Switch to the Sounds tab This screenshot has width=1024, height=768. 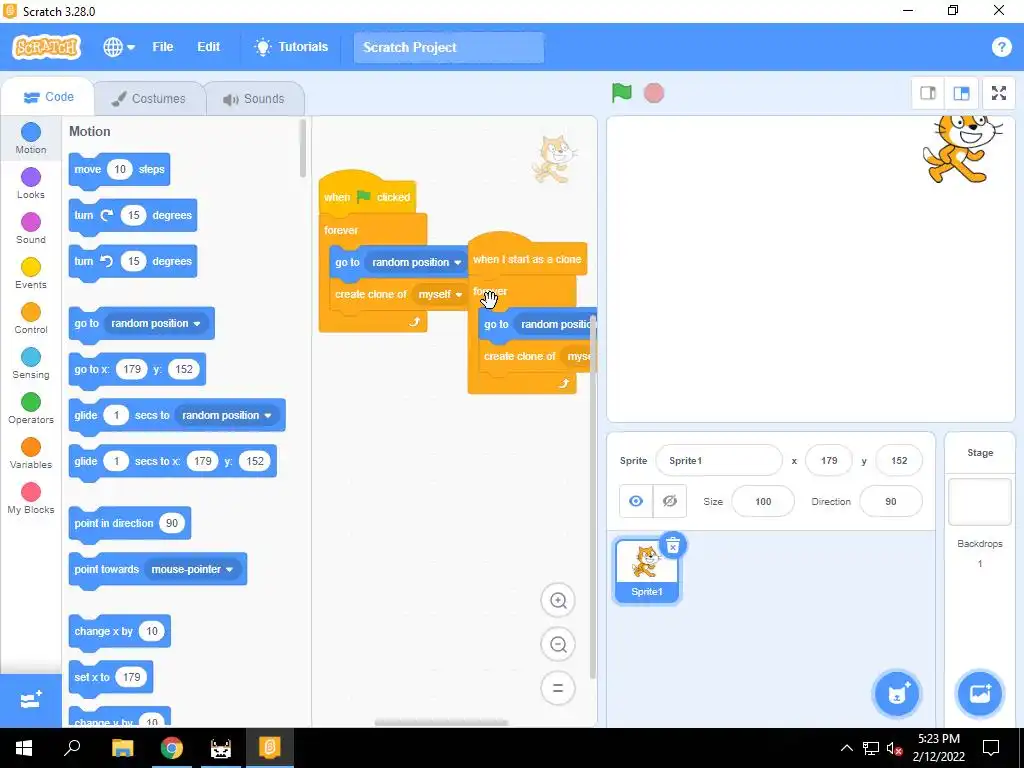click(x=254, y=99)
